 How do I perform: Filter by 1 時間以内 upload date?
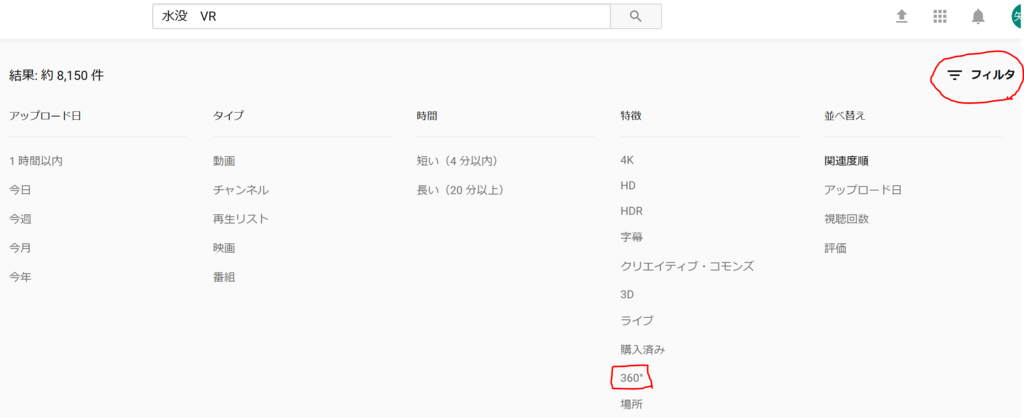click(36, 161)
